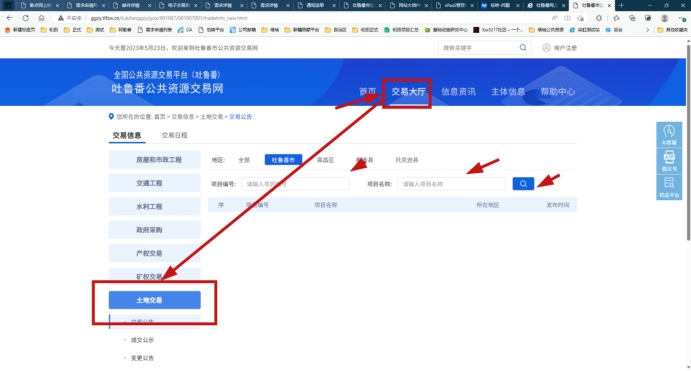The height and width of the screenshot is (371, 691).
Task: Select the 托克逊县 region filter
Action: tap(407, 160)
